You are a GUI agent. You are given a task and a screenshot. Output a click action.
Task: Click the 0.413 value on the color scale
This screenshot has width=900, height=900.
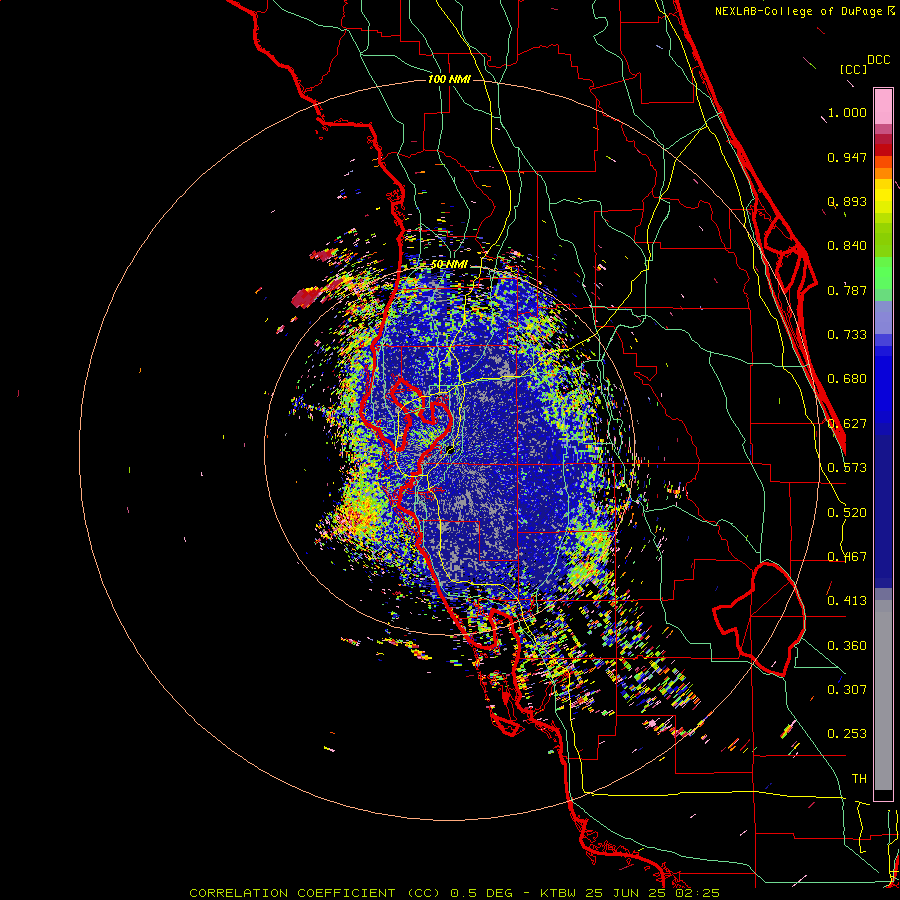click(x=847, y=601)
